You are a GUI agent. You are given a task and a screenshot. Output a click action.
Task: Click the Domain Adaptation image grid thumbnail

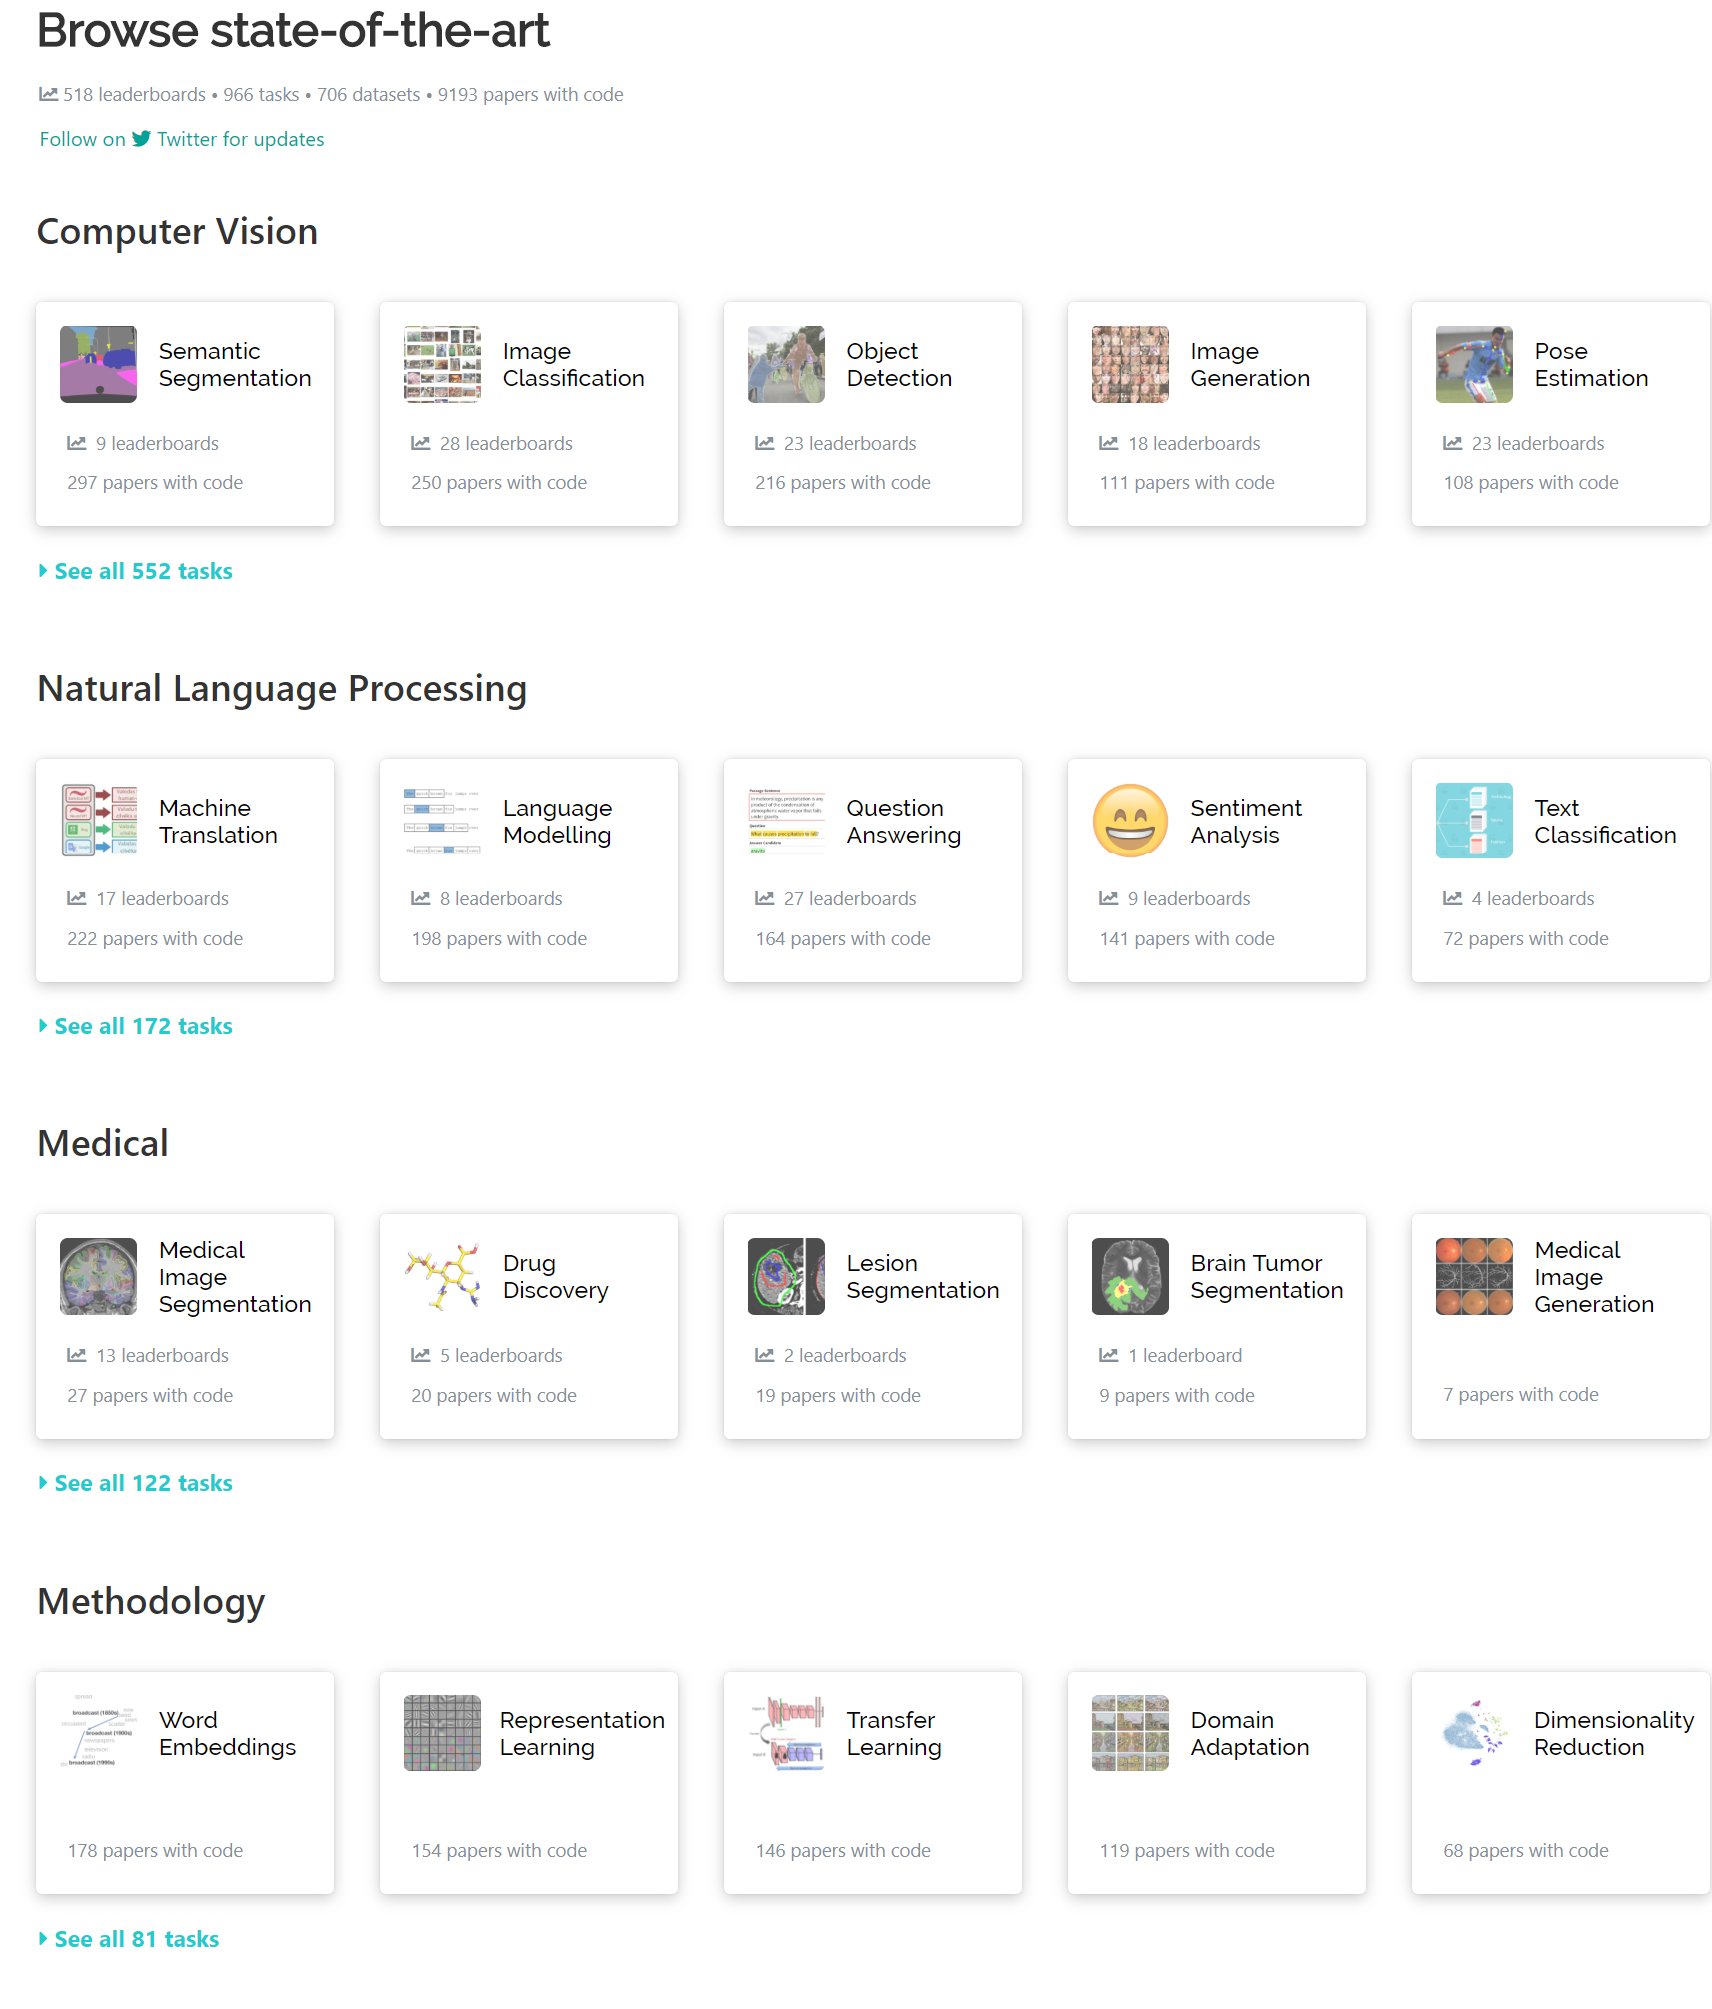pos(1130,1733)
